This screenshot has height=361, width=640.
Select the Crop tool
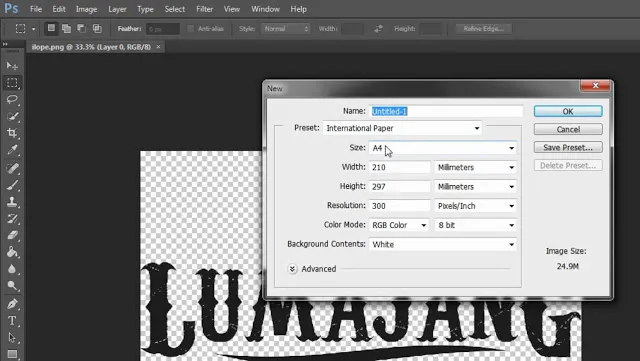(x=12, y=133)
